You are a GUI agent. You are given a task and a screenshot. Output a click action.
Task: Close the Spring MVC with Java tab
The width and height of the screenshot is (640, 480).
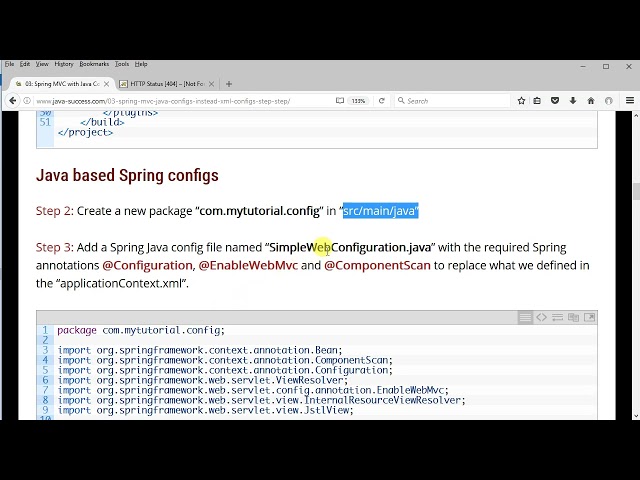107,84
